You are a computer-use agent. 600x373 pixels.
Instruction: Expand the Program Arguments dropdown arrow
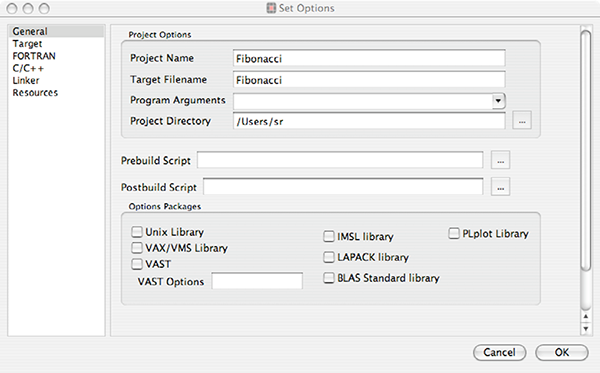coord(498,101)
